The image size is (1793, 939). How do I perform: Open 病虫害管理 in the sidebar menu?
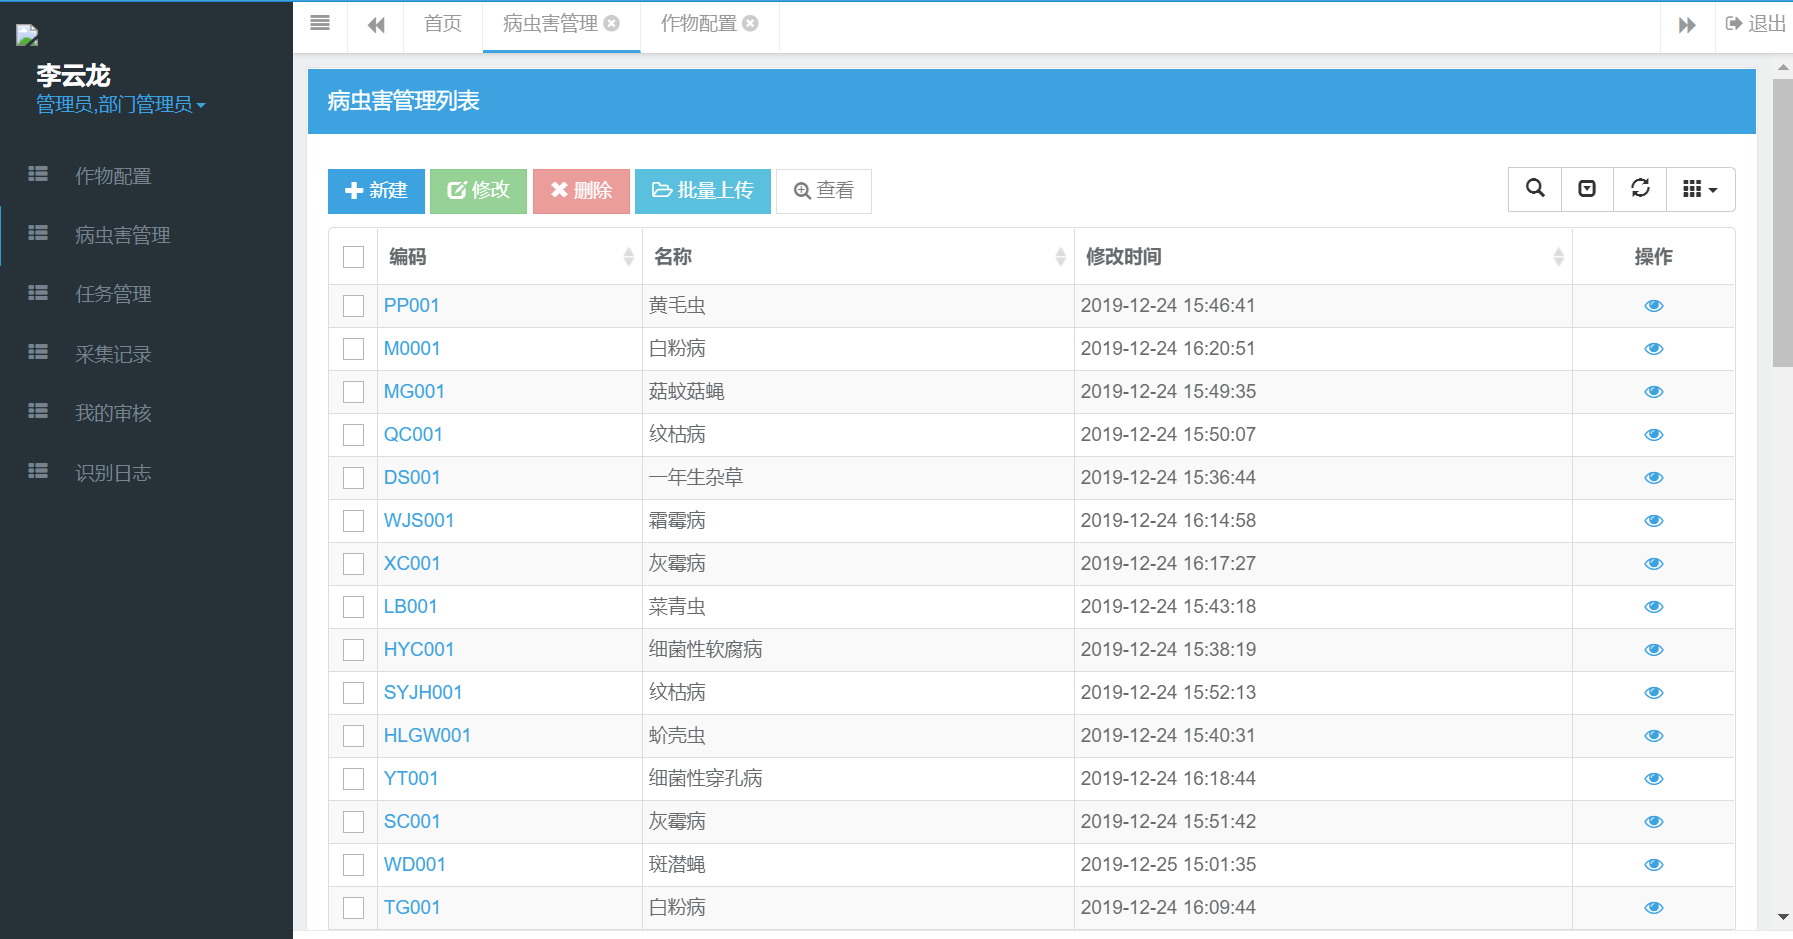pos(146,235)
